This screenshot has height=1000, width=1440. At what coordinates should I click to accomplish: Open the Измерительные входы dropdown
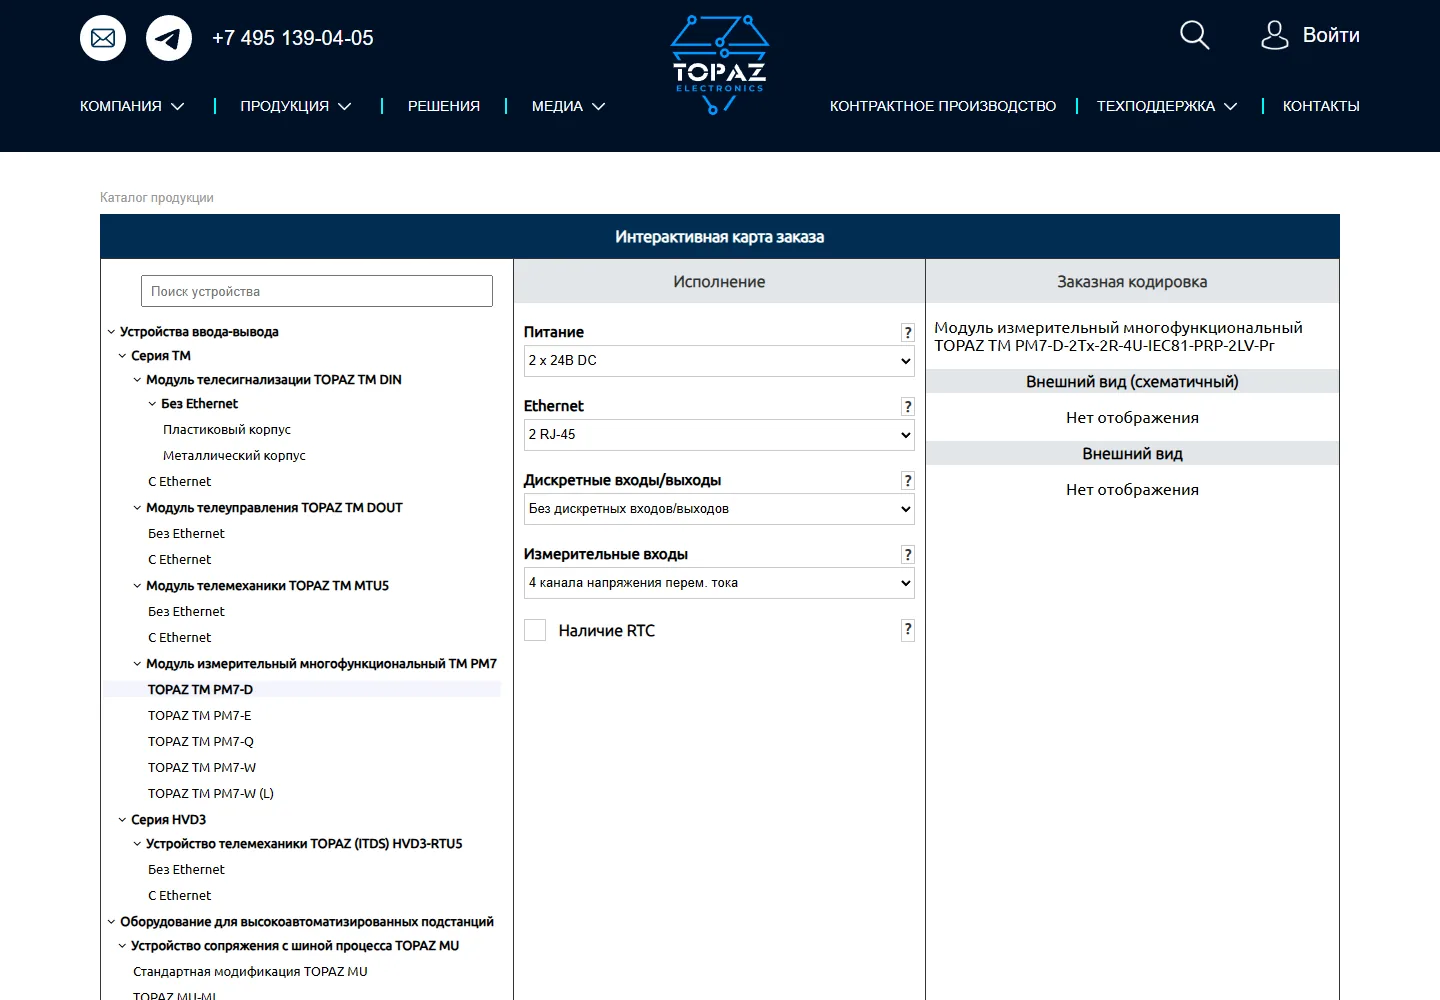point(719,583)
